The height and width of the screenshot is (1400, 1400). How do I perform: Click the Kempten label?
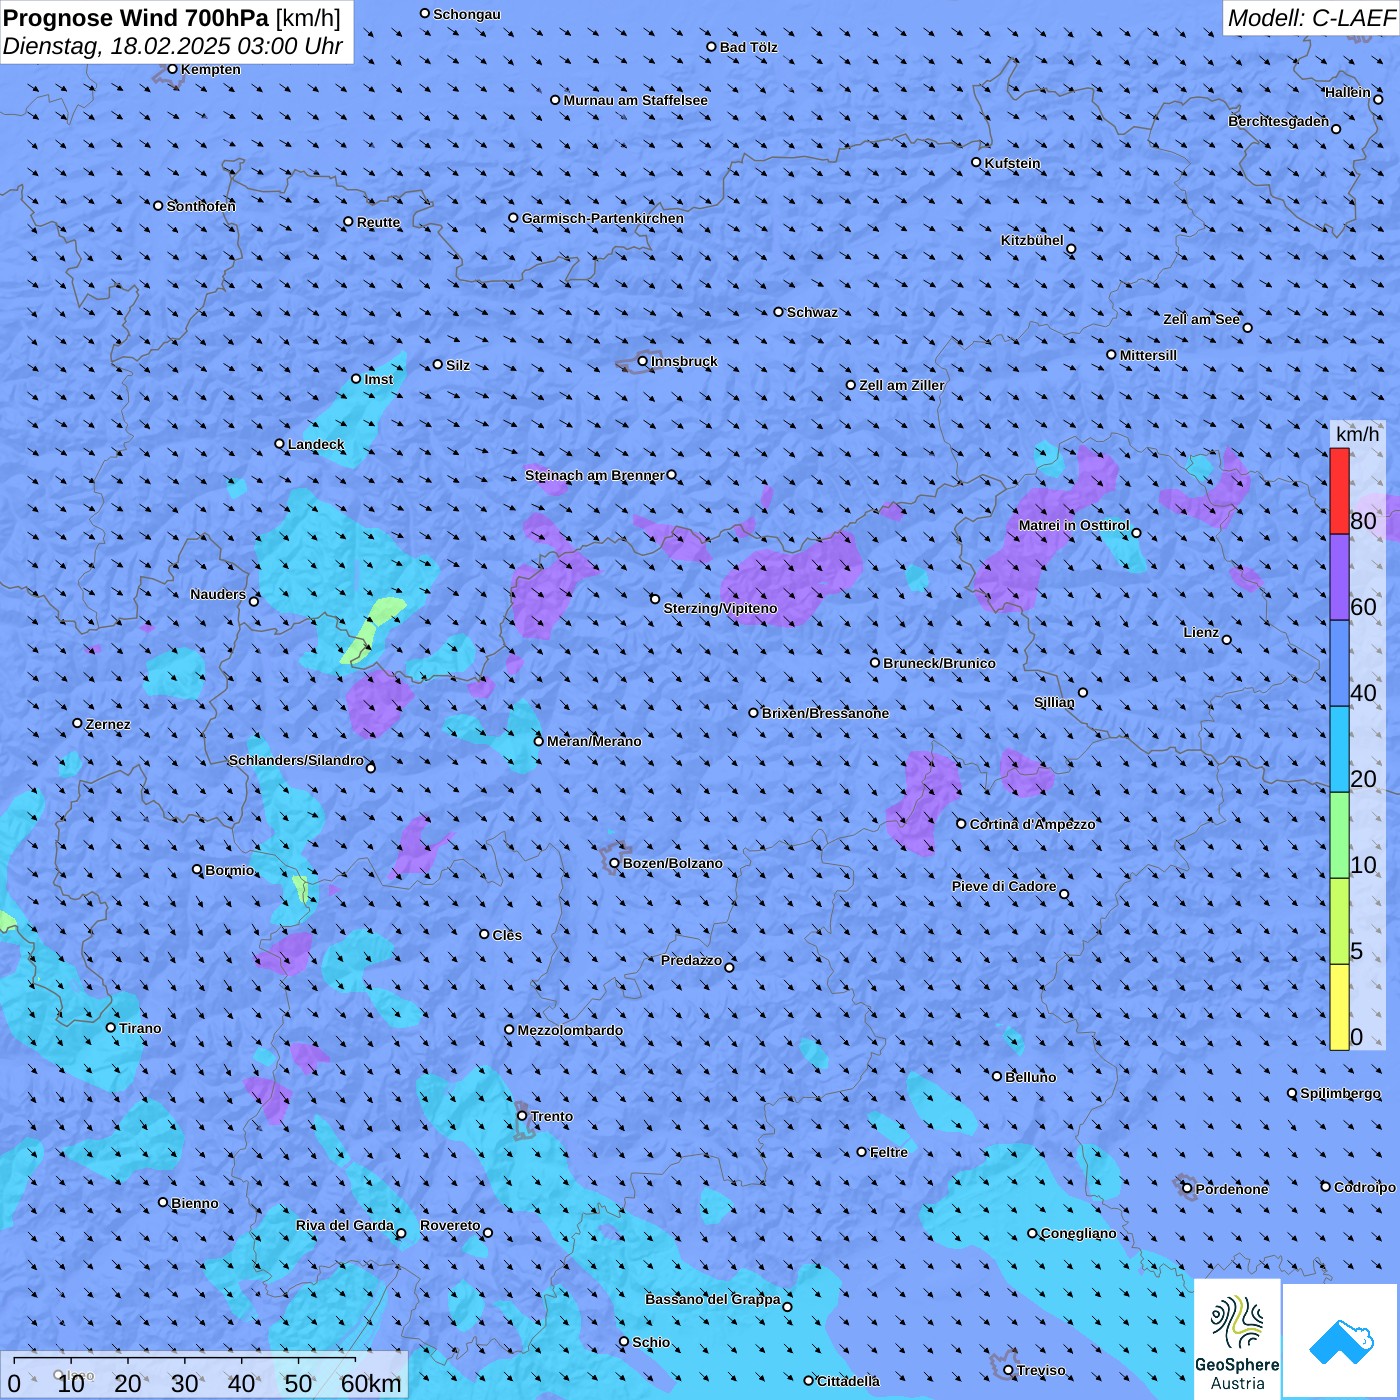point(210,69)
